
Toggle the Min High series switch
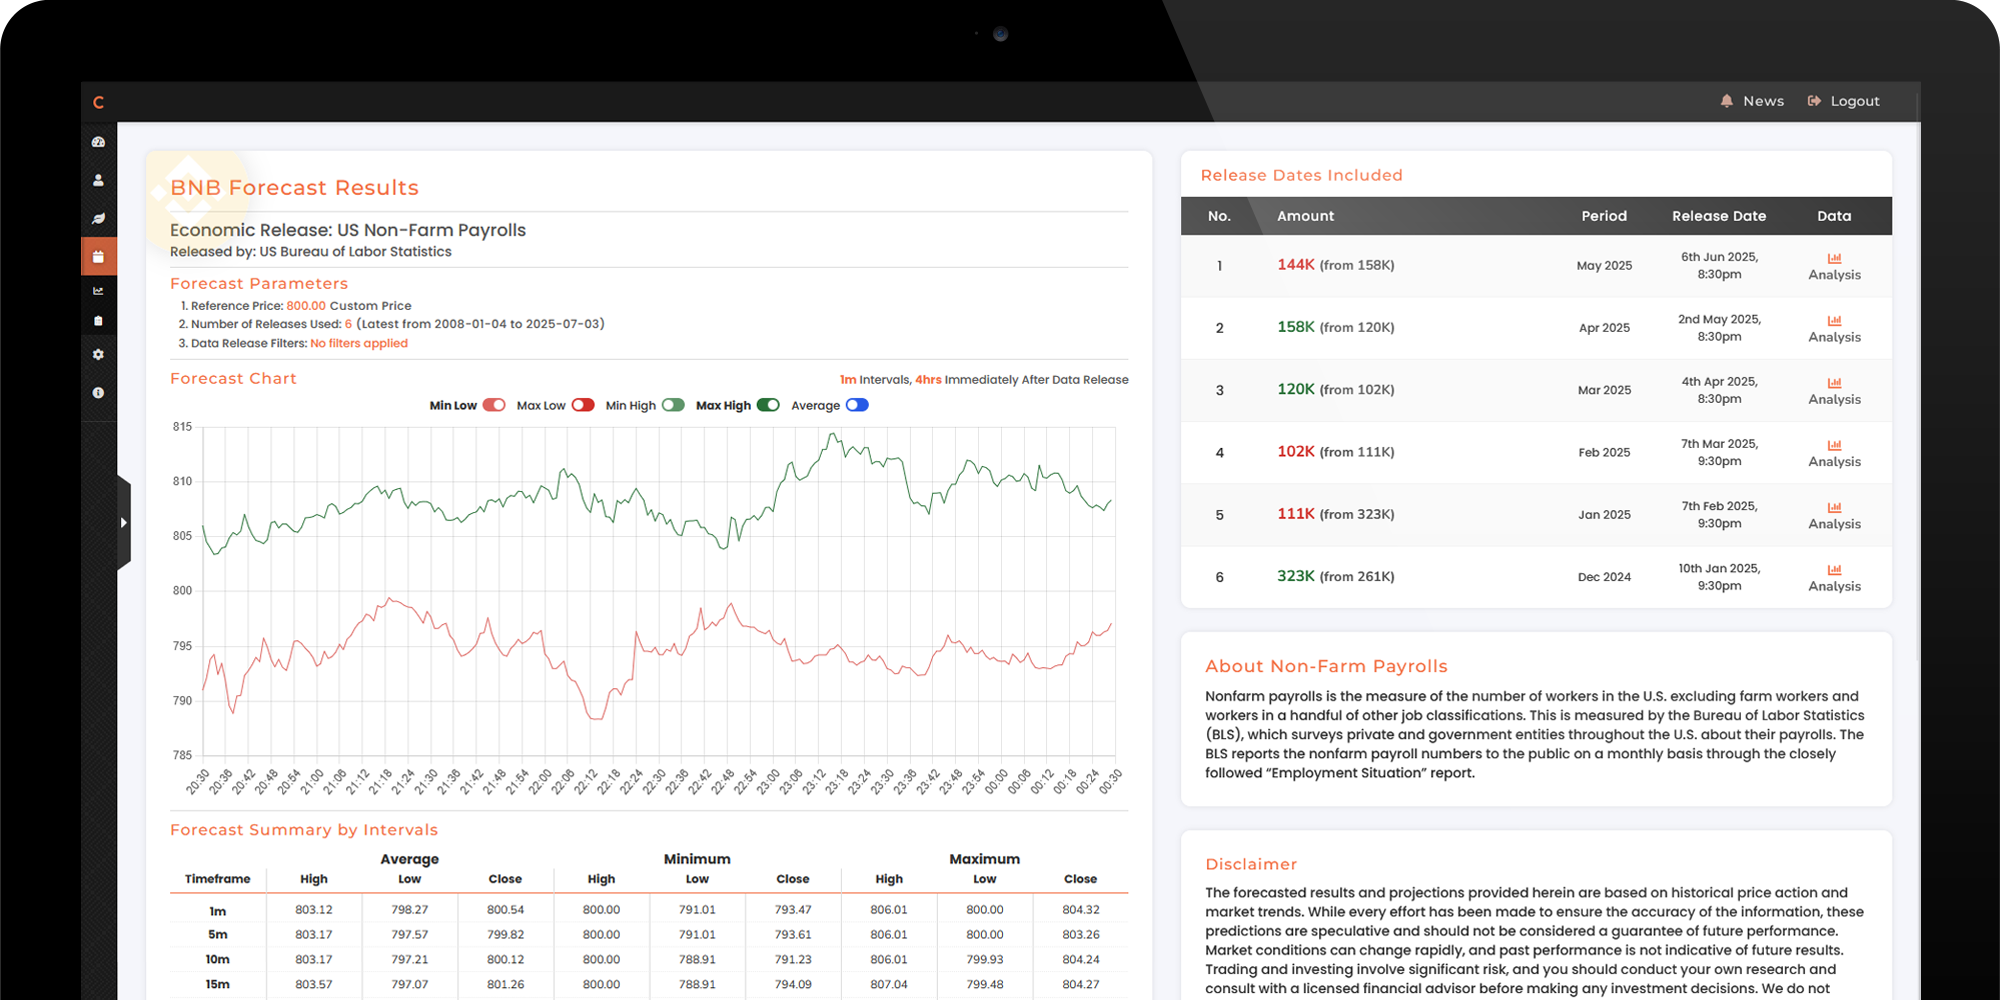[x=673, y=405]
